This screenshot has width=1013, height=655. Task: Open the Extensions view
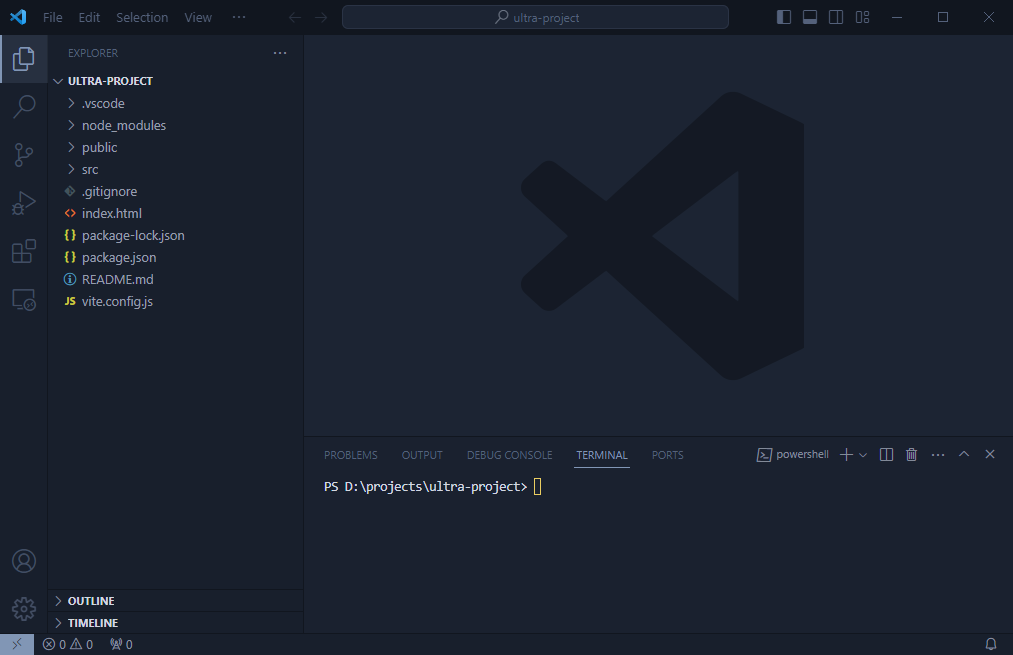(x=24, y=251)
